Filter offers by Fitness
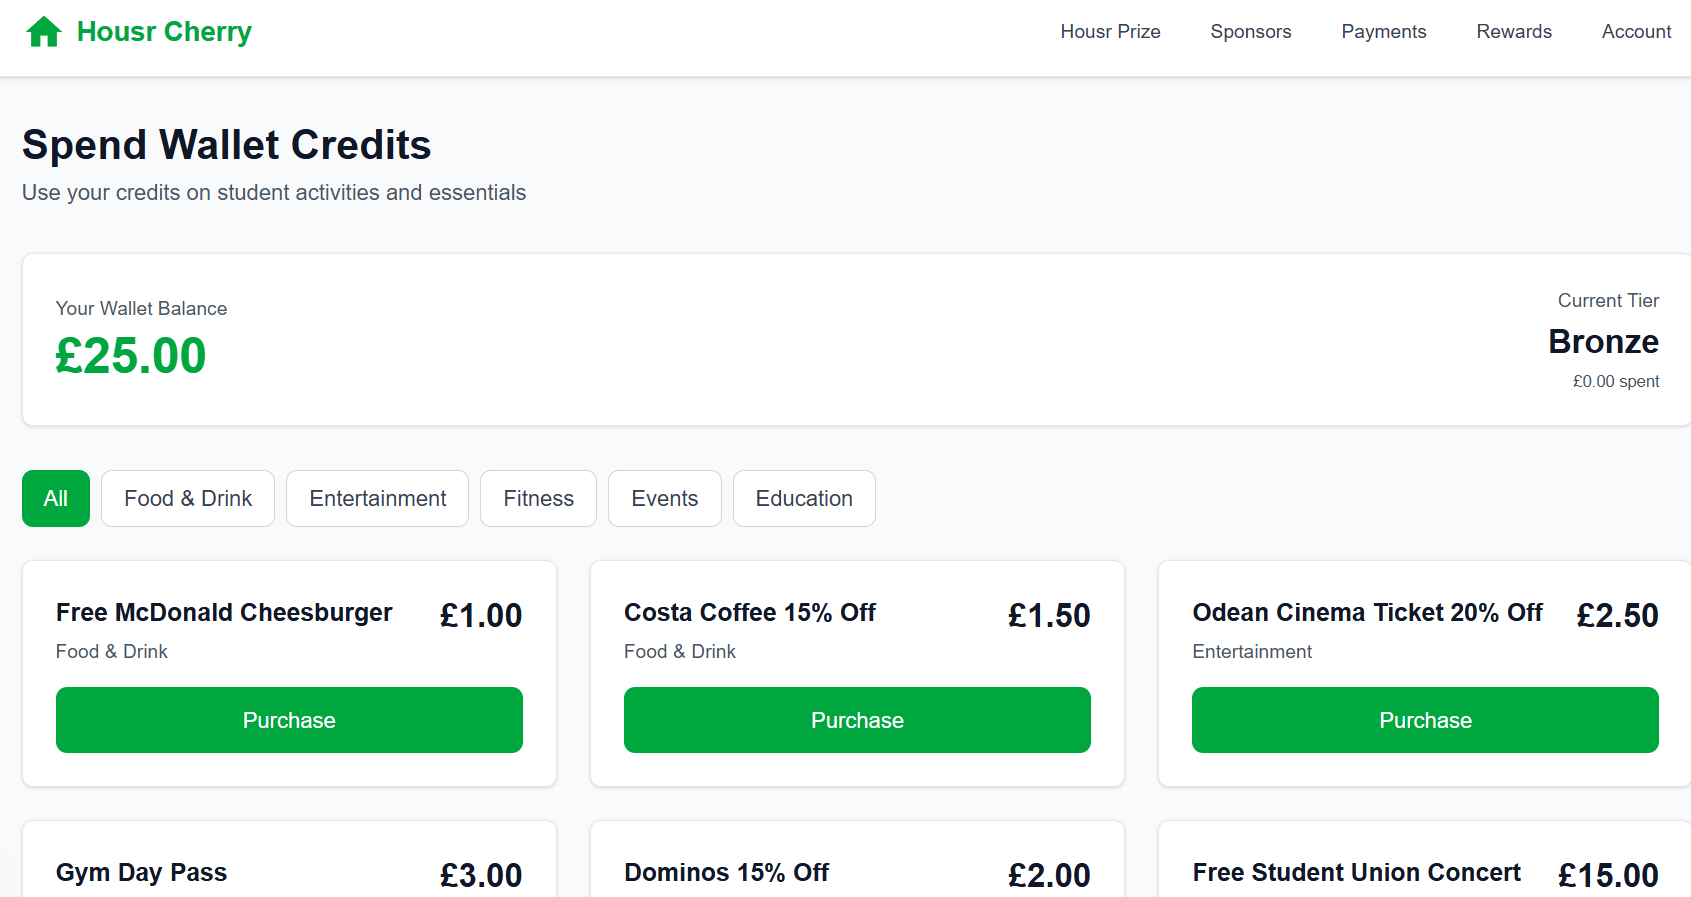This screenshot has width=1691, height=897. tap(538, 498)
